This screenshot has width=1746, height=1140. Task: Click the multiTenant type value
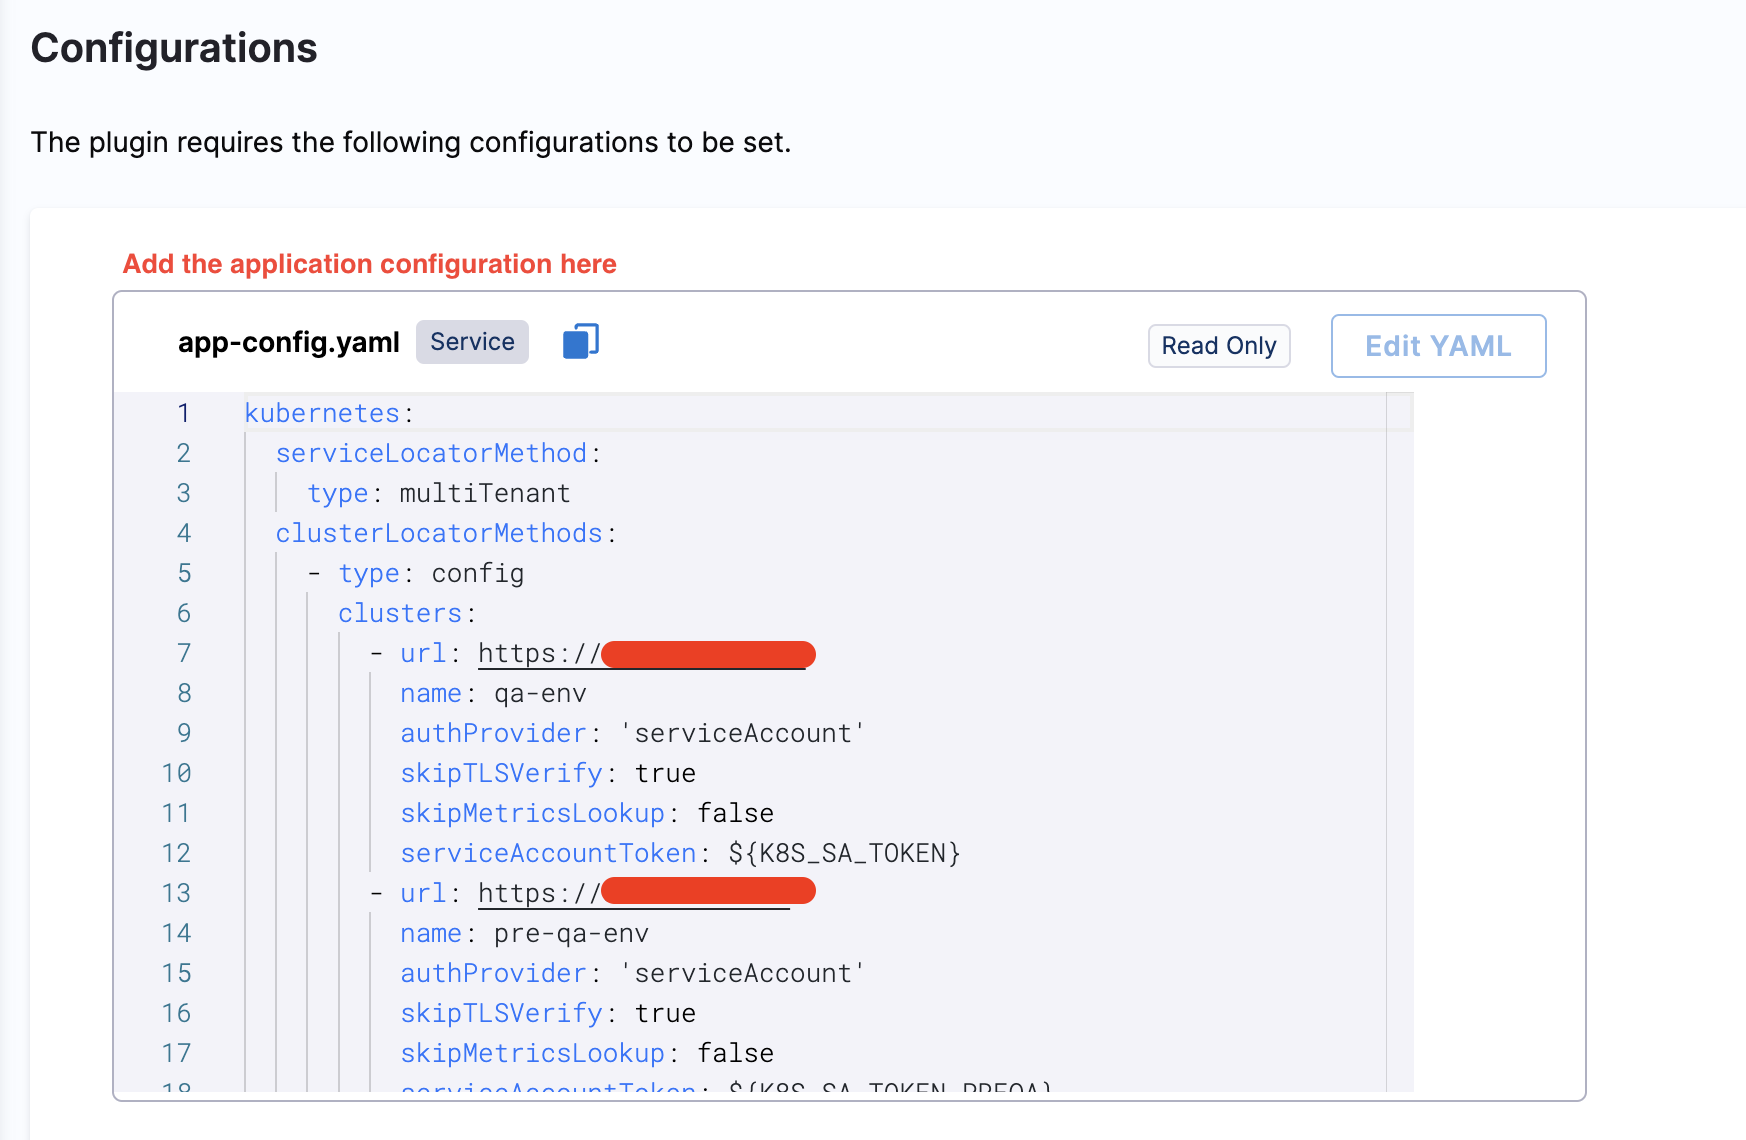click(x=484, y=493)
